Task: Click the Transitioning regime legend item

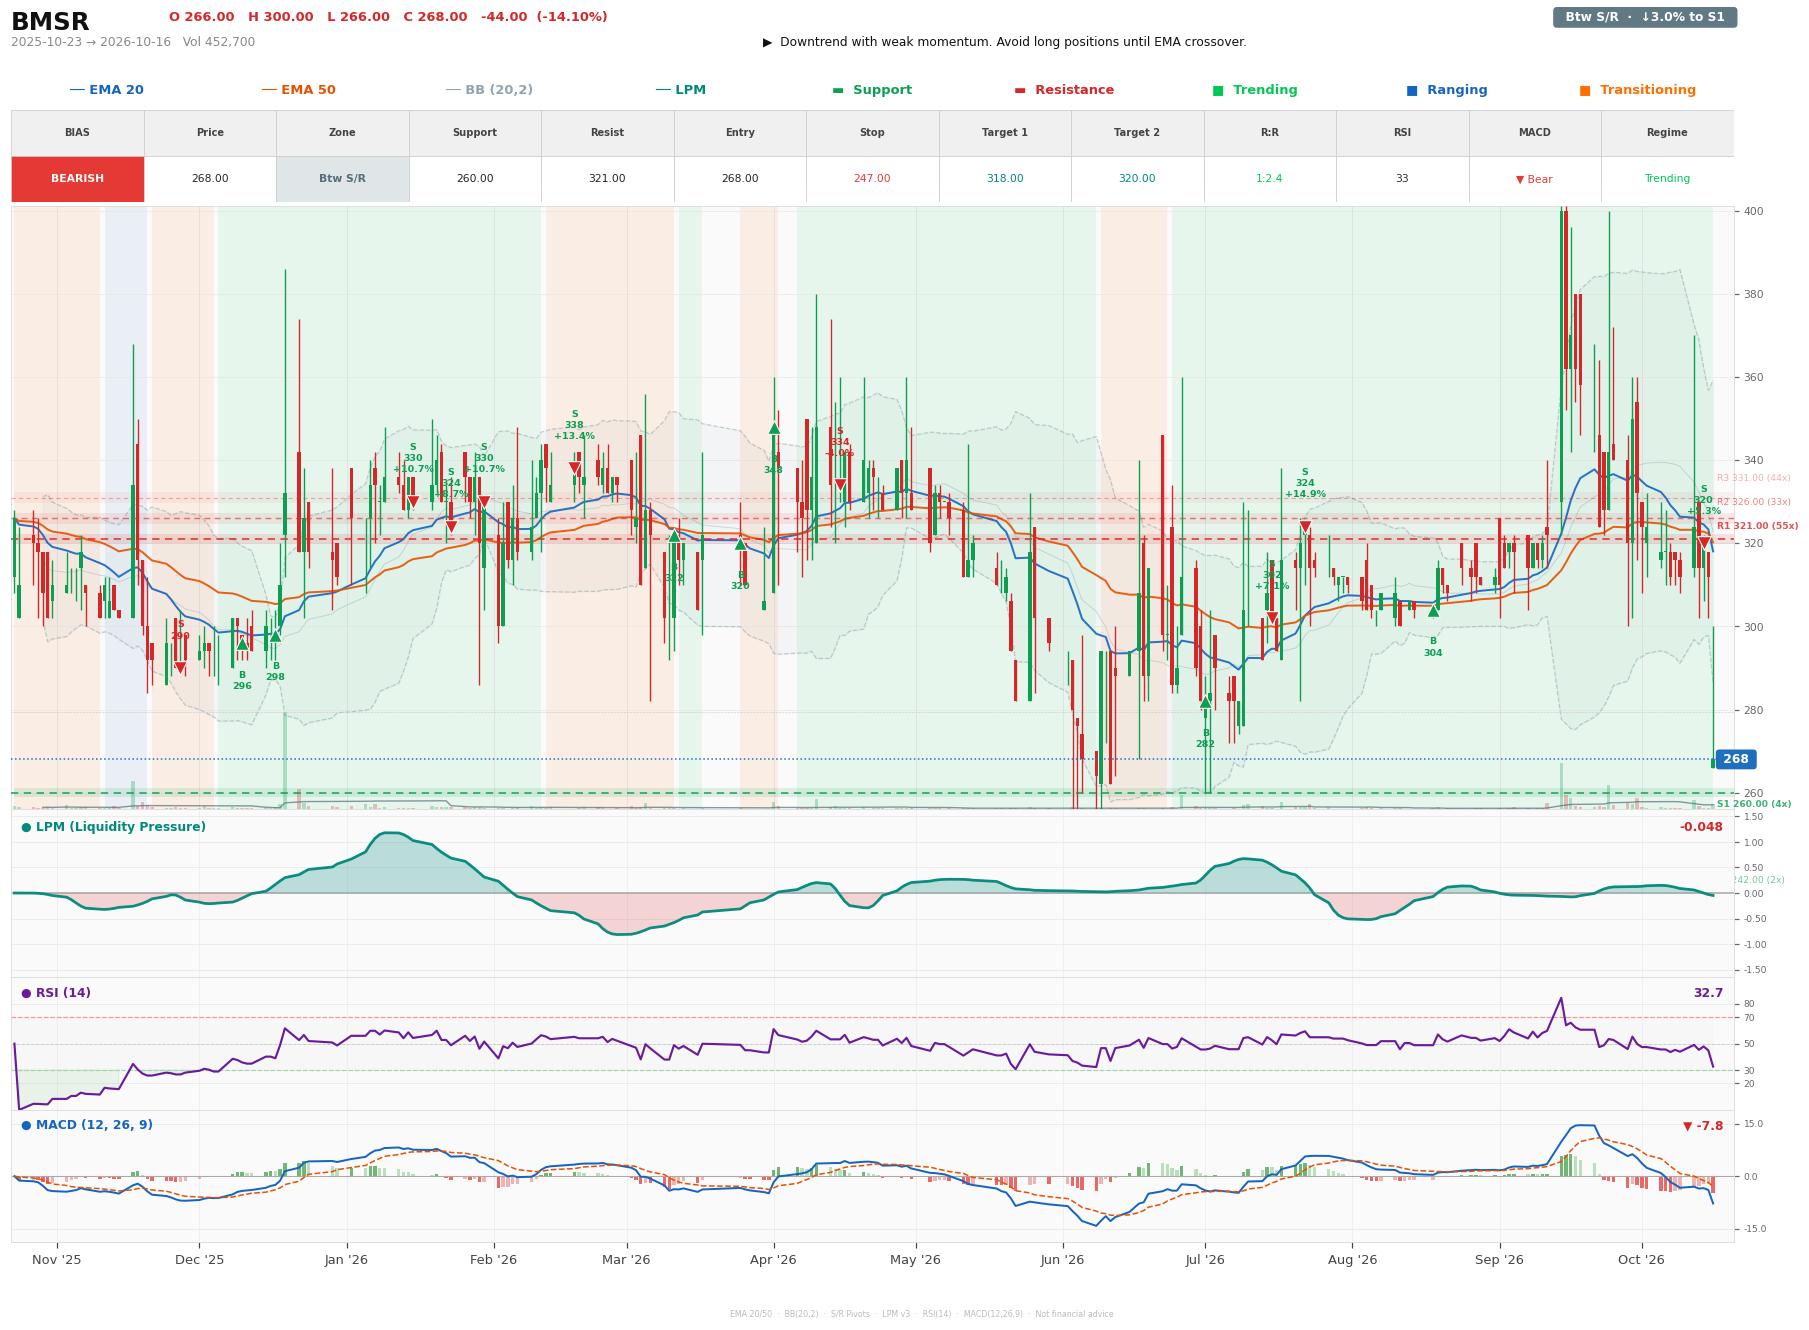Action: 1637,90
